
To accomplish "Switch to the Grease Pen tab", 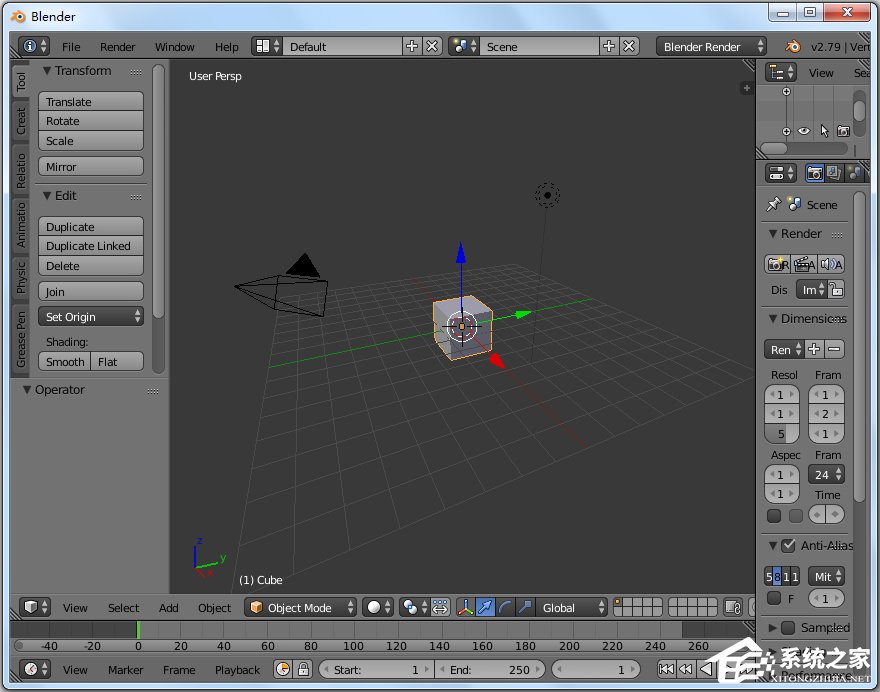I will (x=21, y=339).
